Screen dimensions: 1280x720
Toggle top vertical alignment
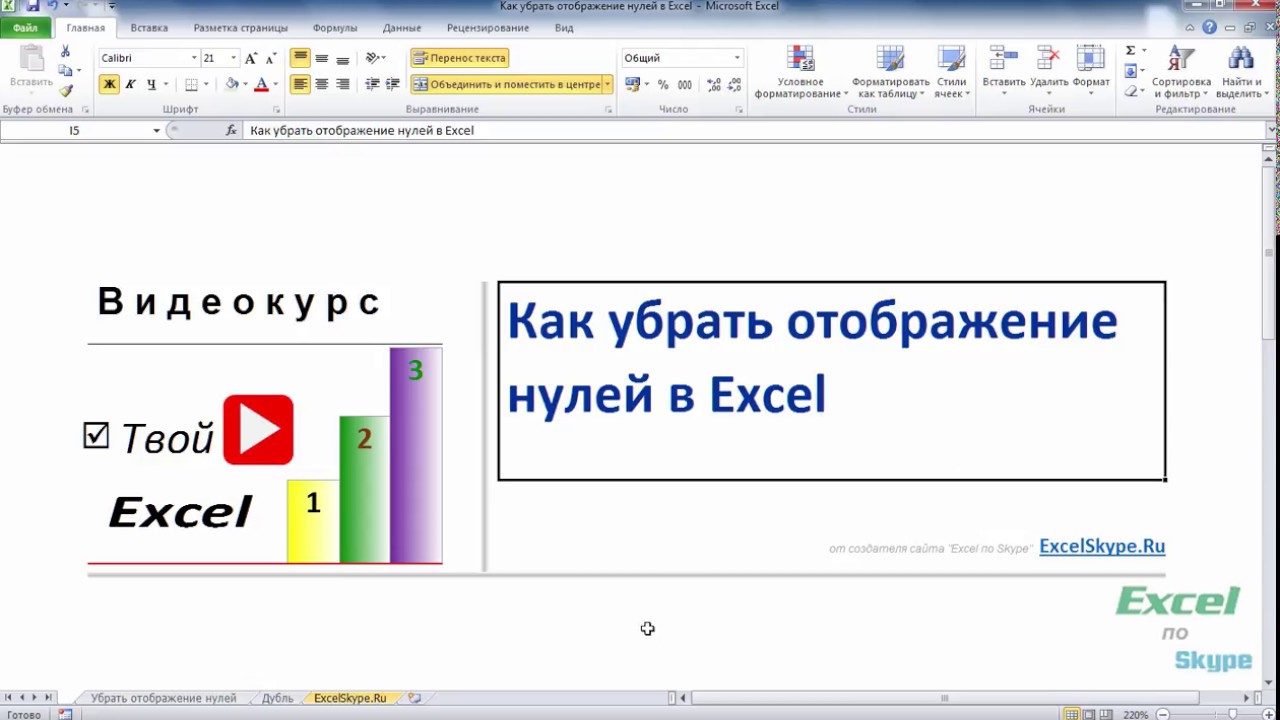[x=300, y=58]
